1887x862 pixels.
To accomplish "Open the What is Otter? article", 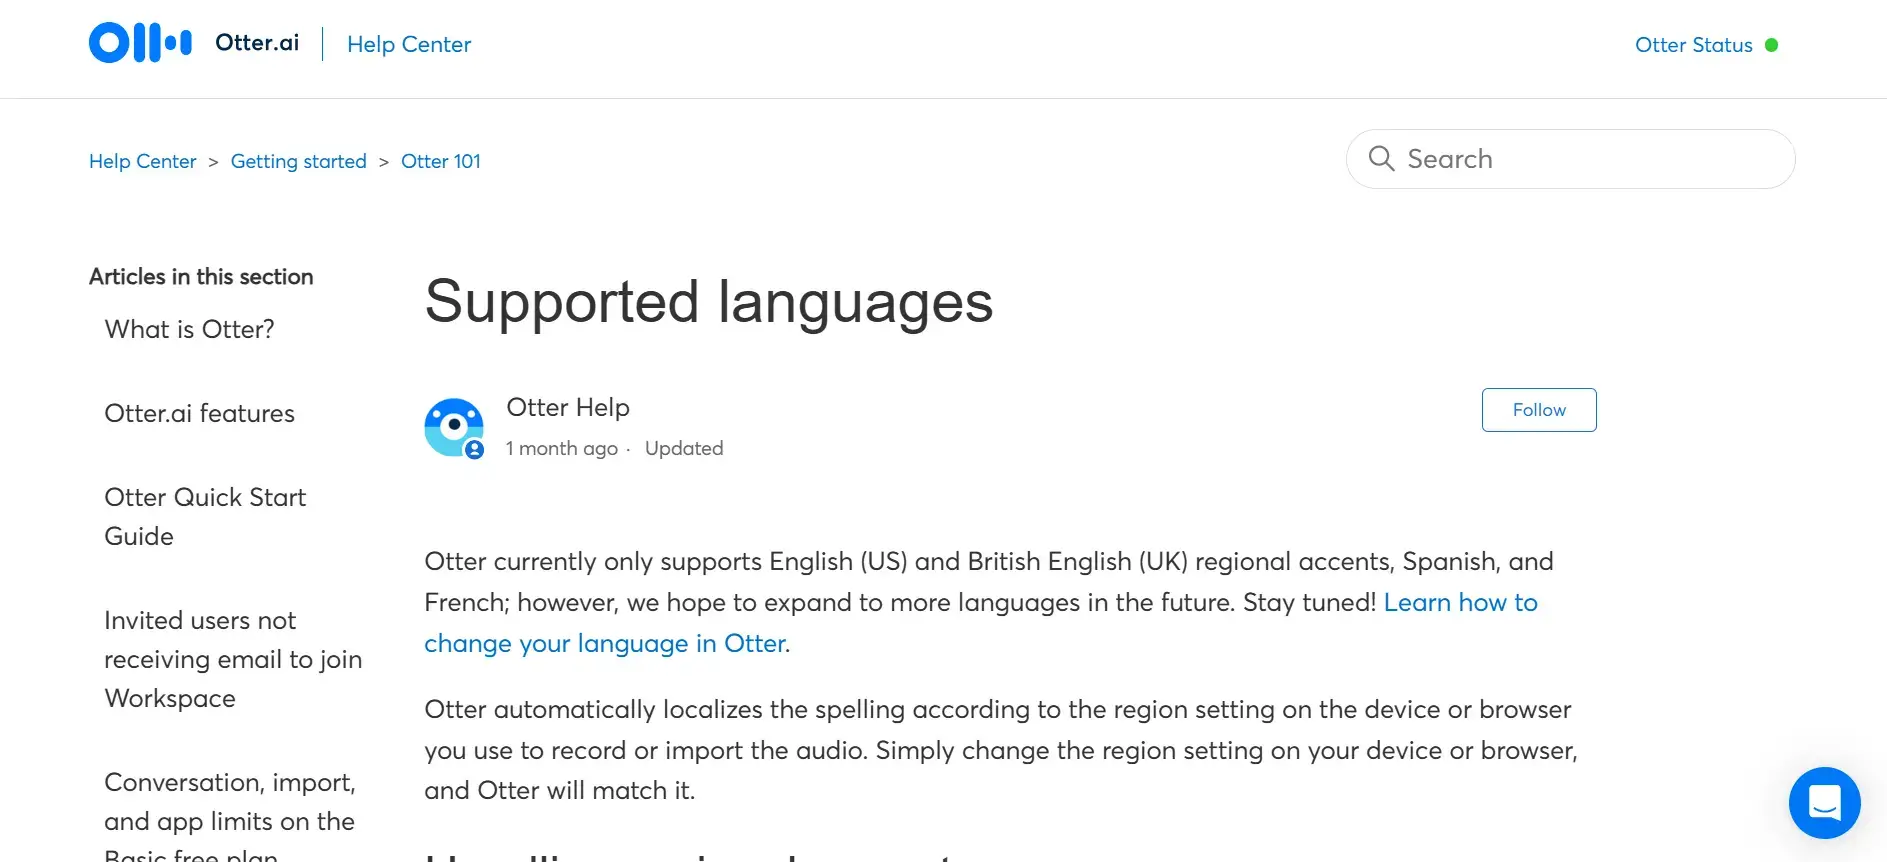I will point(189,329).
